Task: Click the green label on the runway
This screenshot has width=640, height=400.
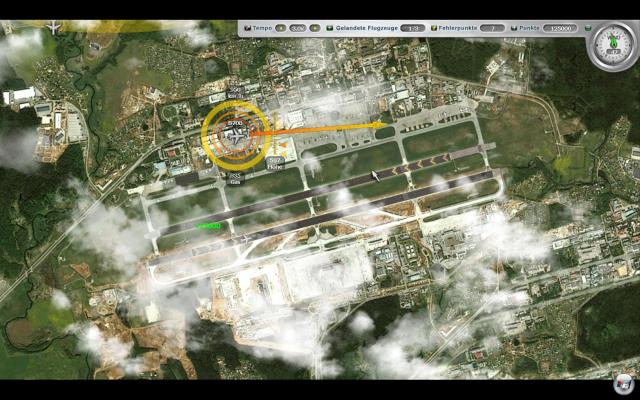Action: [208, 226]
